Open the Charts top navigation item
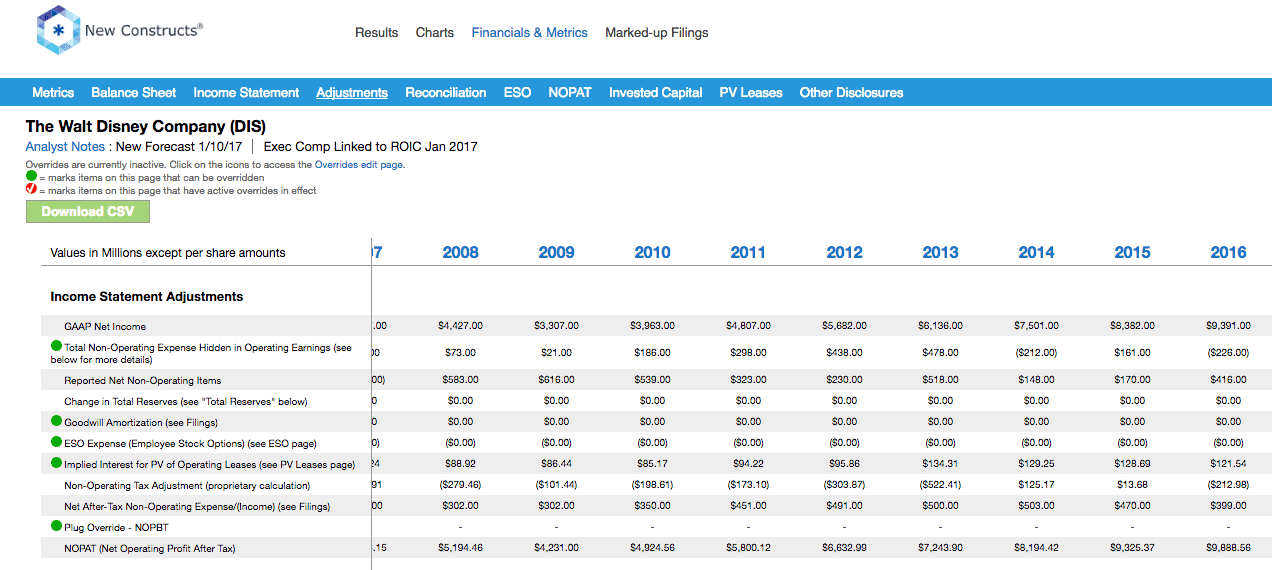This screenshot has width=1272, height=570. 435,32
